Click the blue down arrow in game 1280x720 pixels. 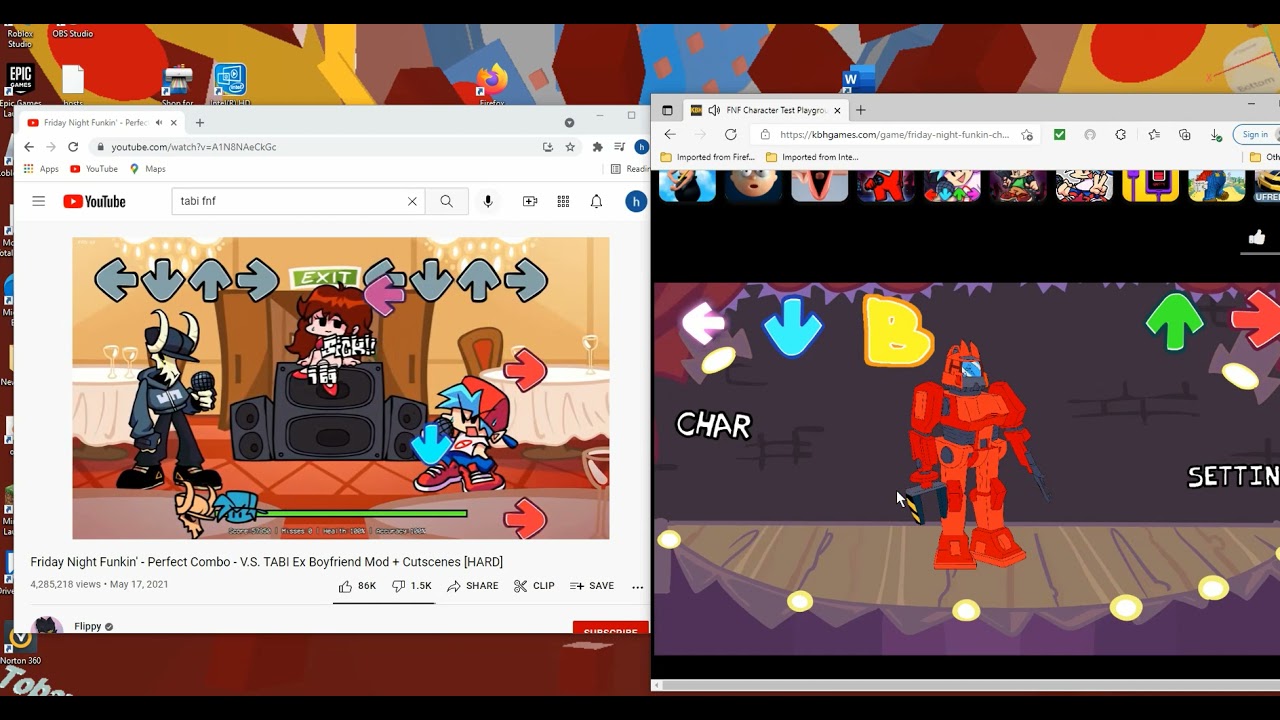[792, 327]
